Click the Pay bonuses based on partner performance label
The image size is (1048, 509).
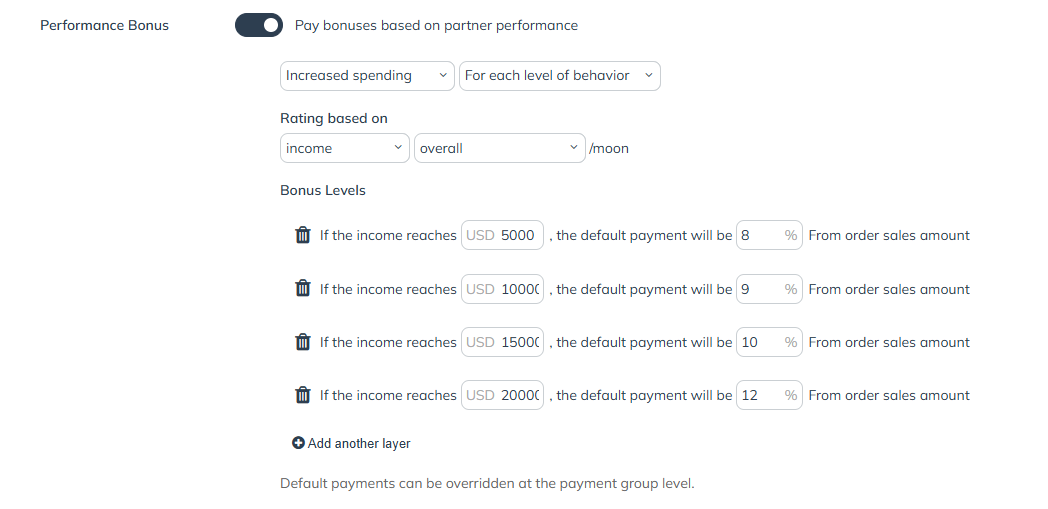(x=436, y=25)
